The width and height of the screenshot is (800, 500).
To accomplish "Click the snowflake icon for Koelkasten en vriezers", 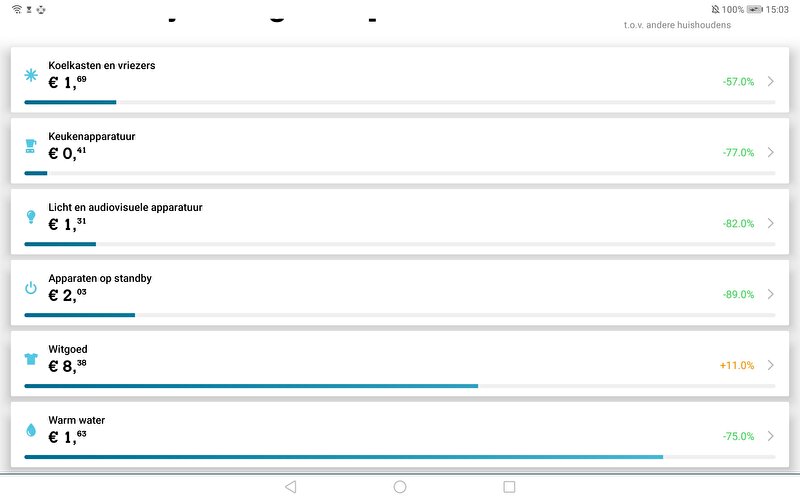I will pos(30,76).
